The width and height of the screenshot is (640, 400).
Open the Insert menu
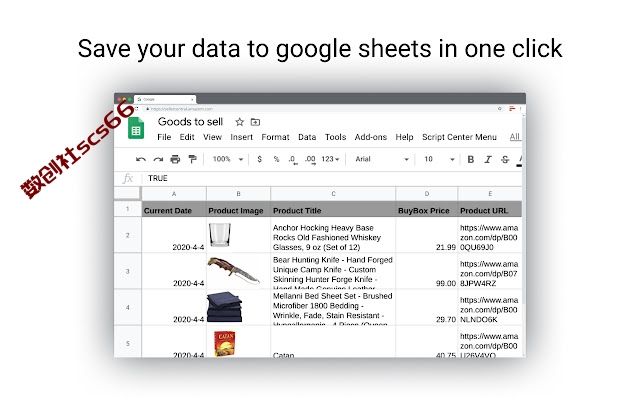pos(242,137)
